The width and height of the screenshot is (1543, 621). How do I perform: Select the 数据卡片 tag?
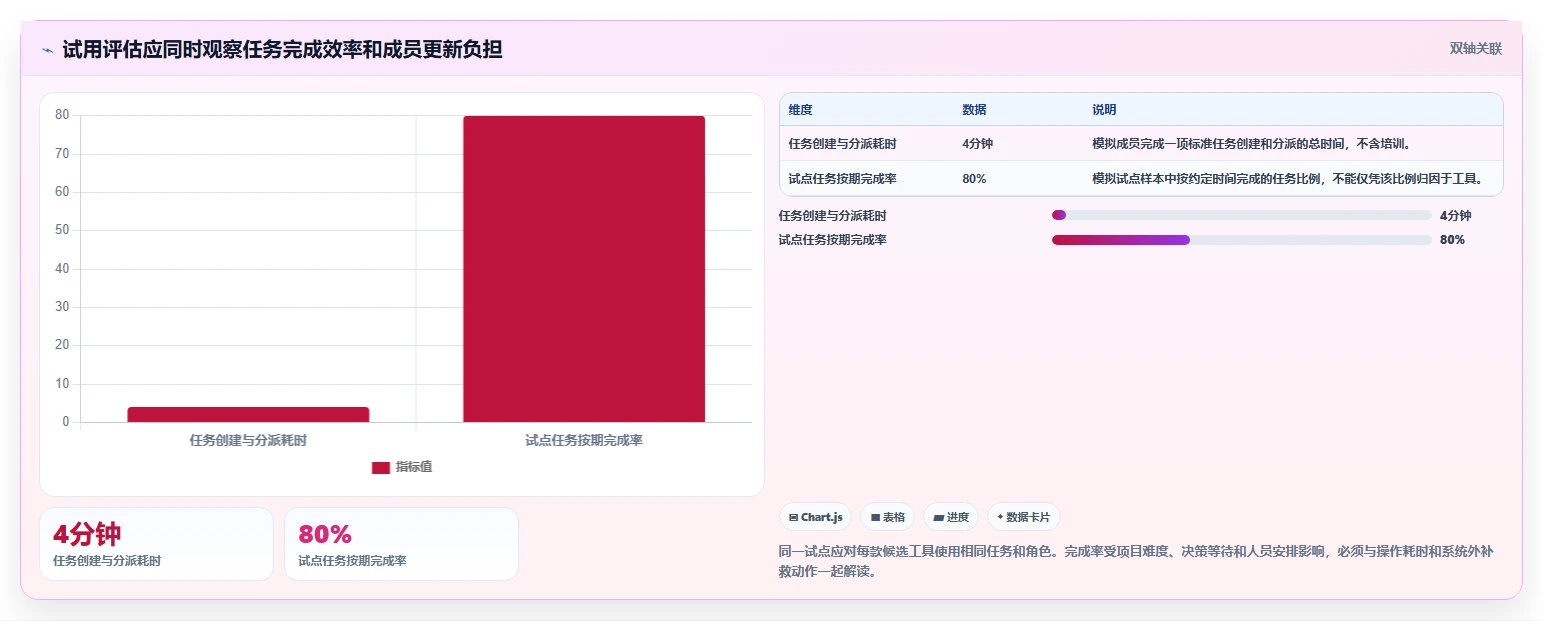coord(1023,517)
